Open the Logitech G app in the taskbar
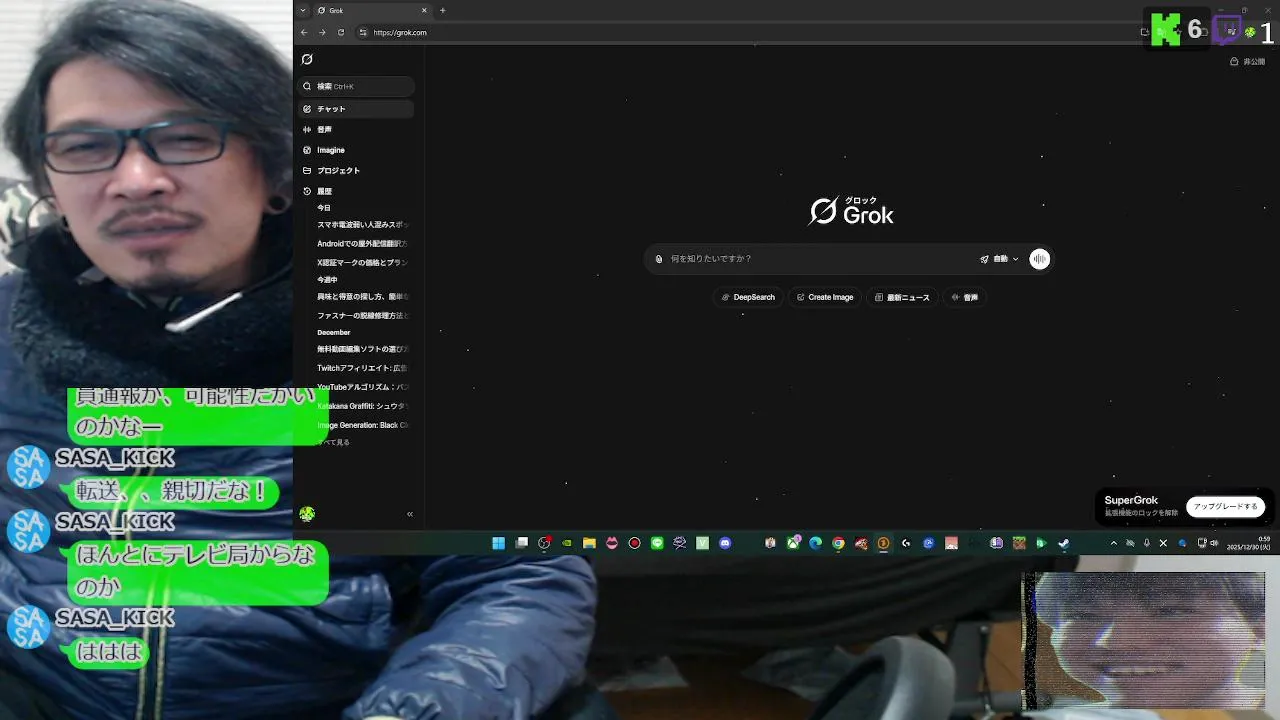This screenshot has height=720, width=1280. (906, 543)
